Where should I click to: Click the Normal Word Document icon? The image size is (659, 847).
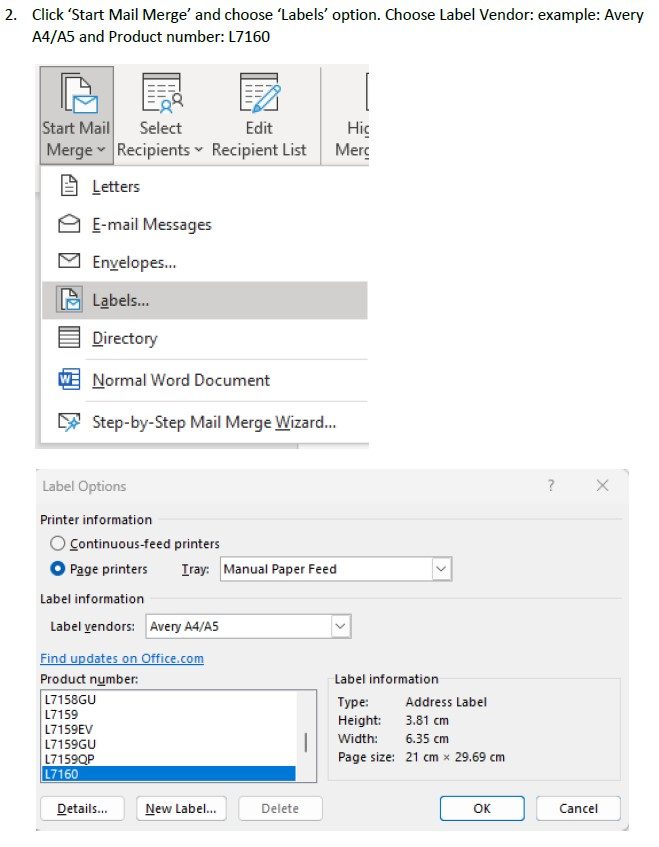[x=69, y=379]
